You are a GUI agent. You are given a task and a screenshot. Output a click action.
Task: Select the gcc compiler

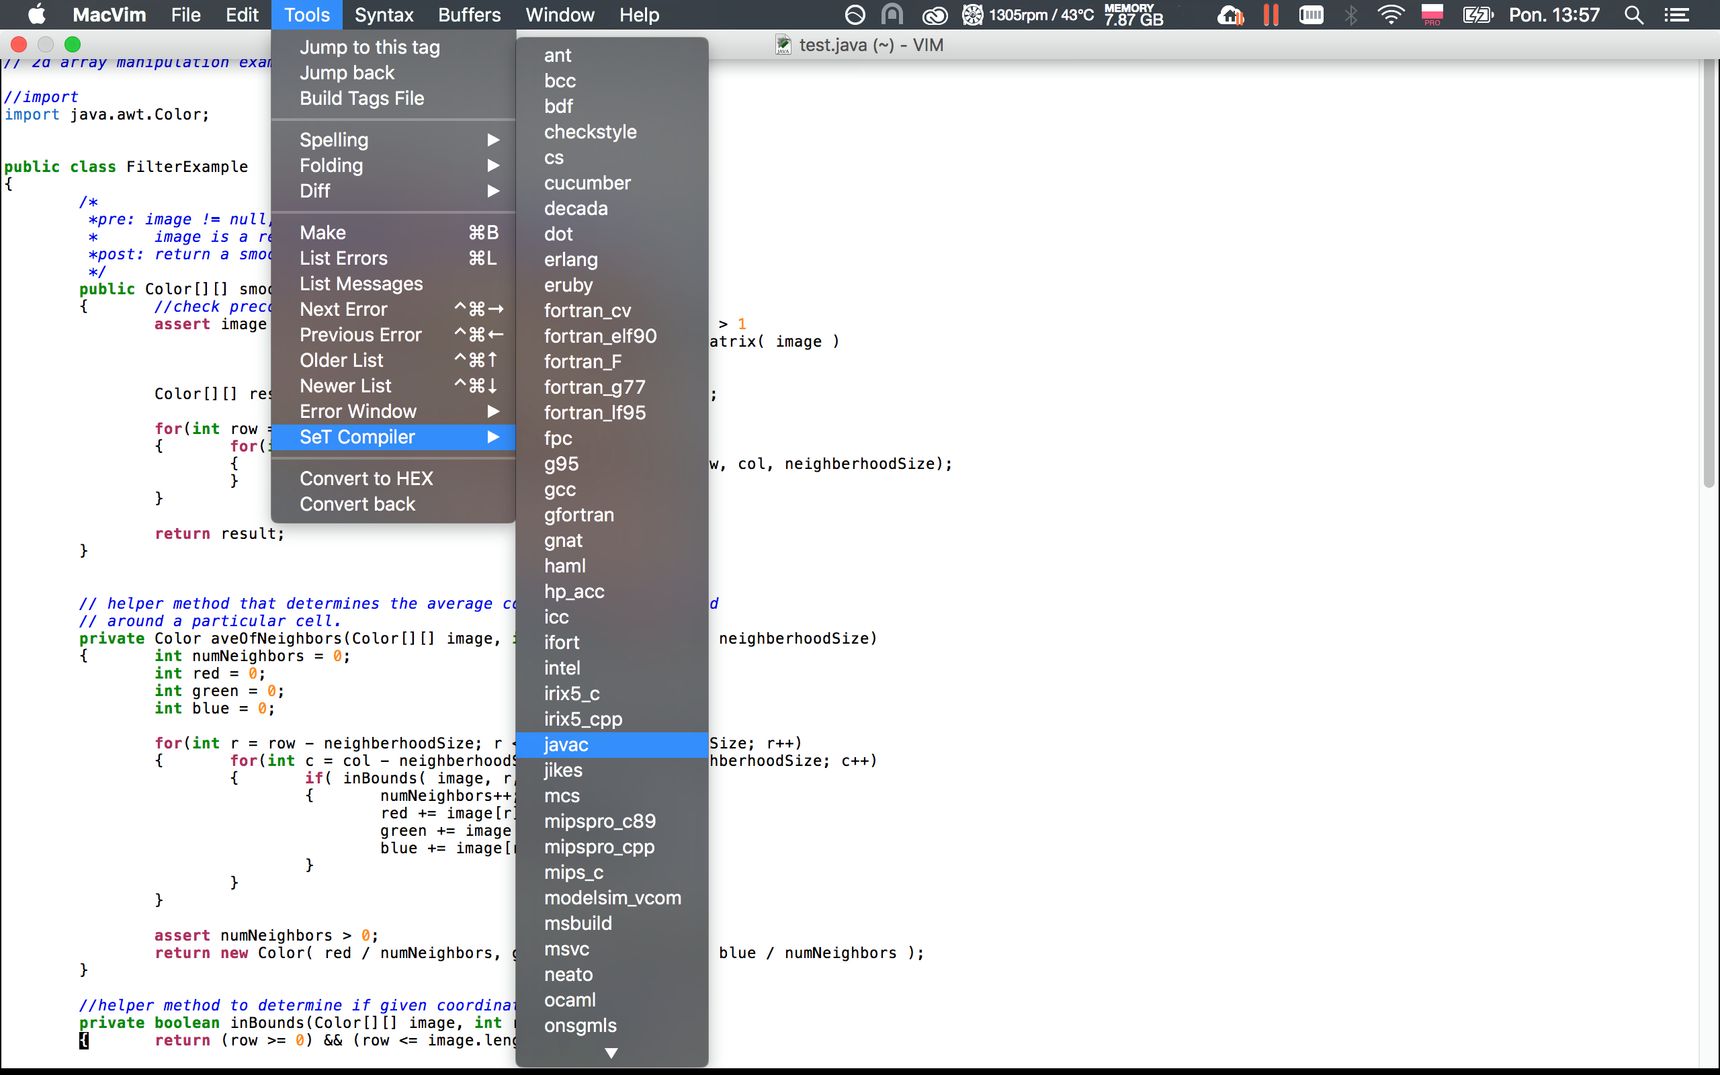click(612, 490)
